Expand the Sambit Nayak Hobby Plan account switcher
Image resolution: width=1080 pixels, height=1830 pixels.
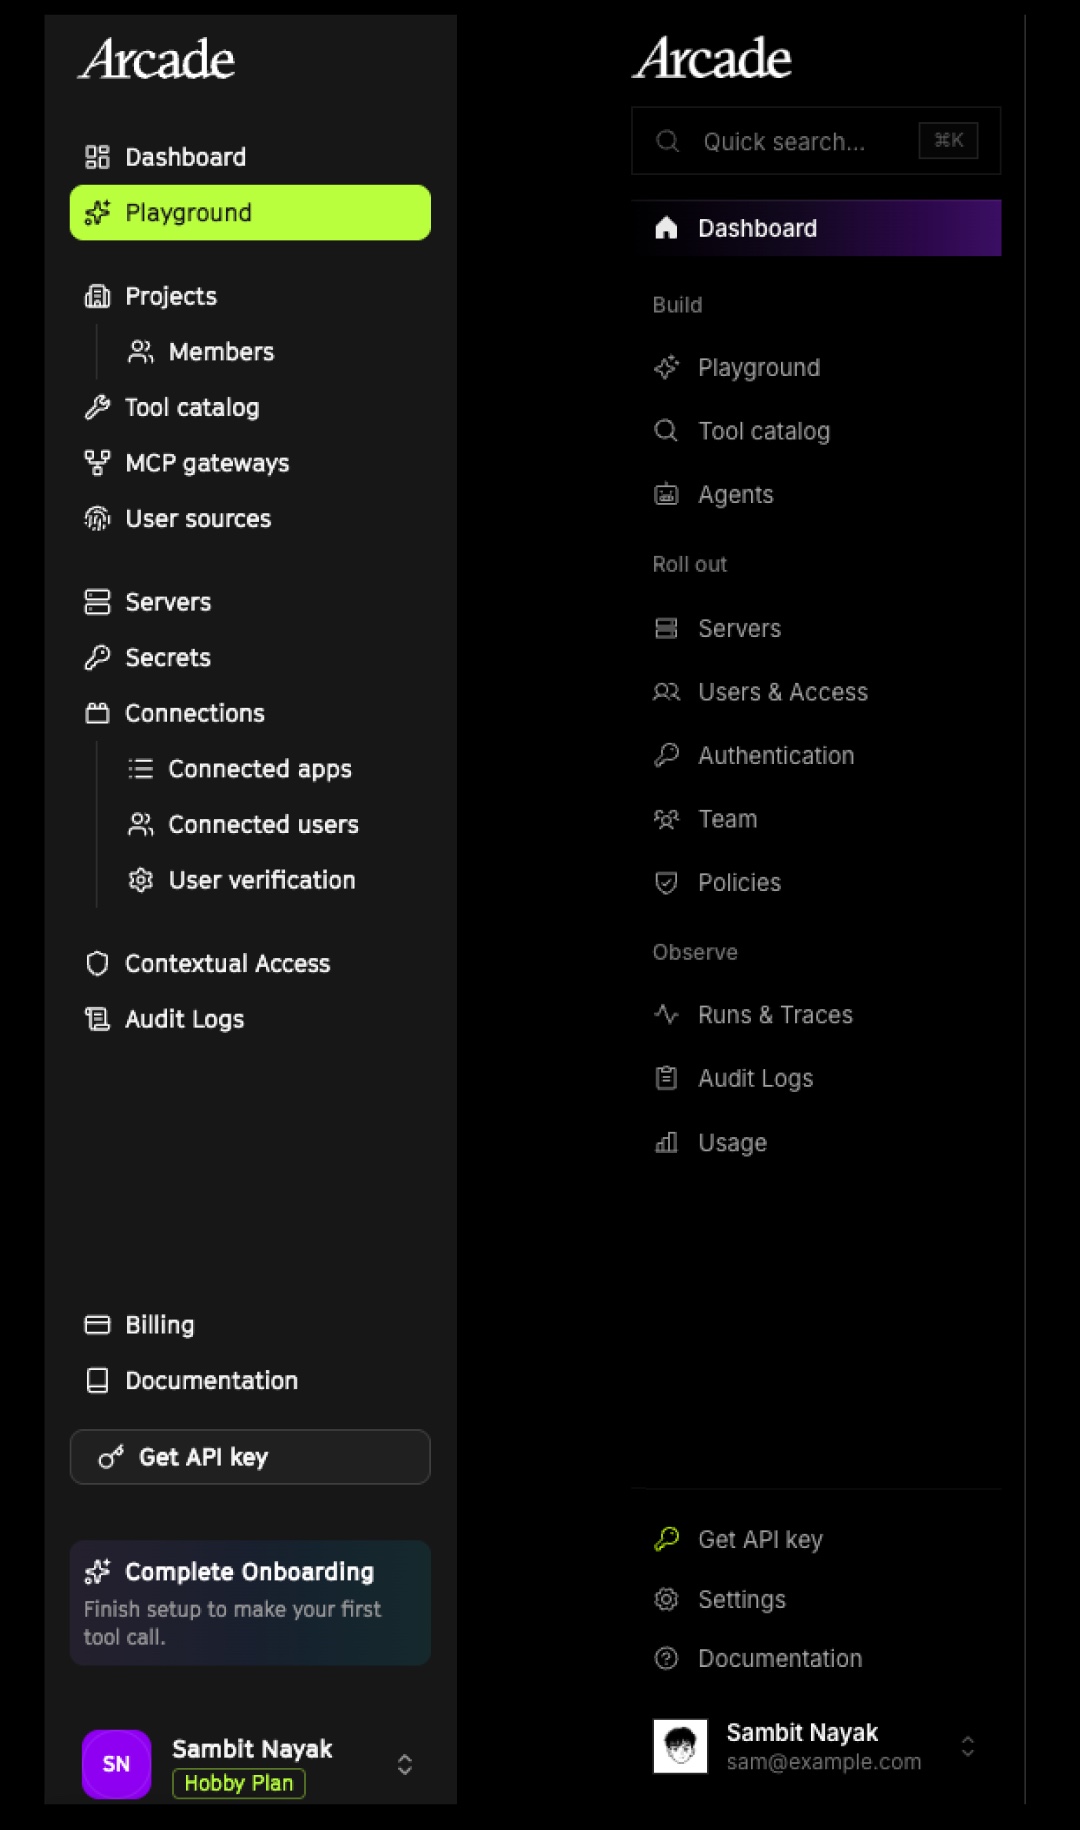pyautogui.click(x=404, y=1764)
